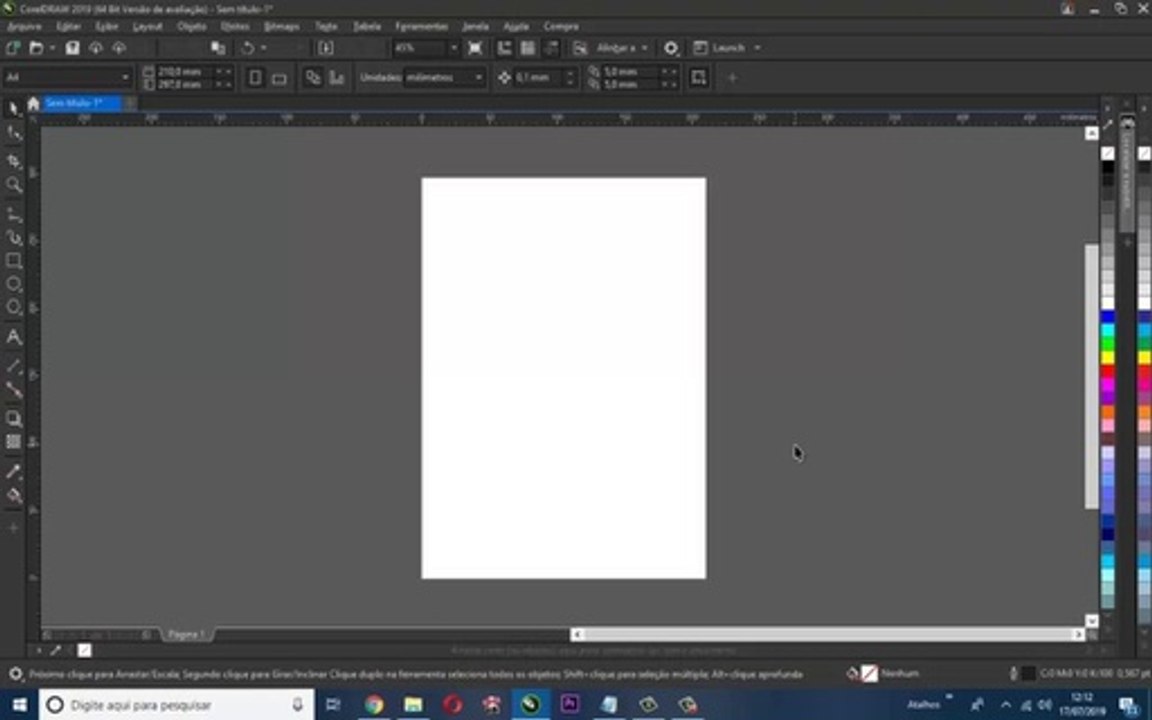Select the Zoom magnifier tool in toolbox

(13, 184)
